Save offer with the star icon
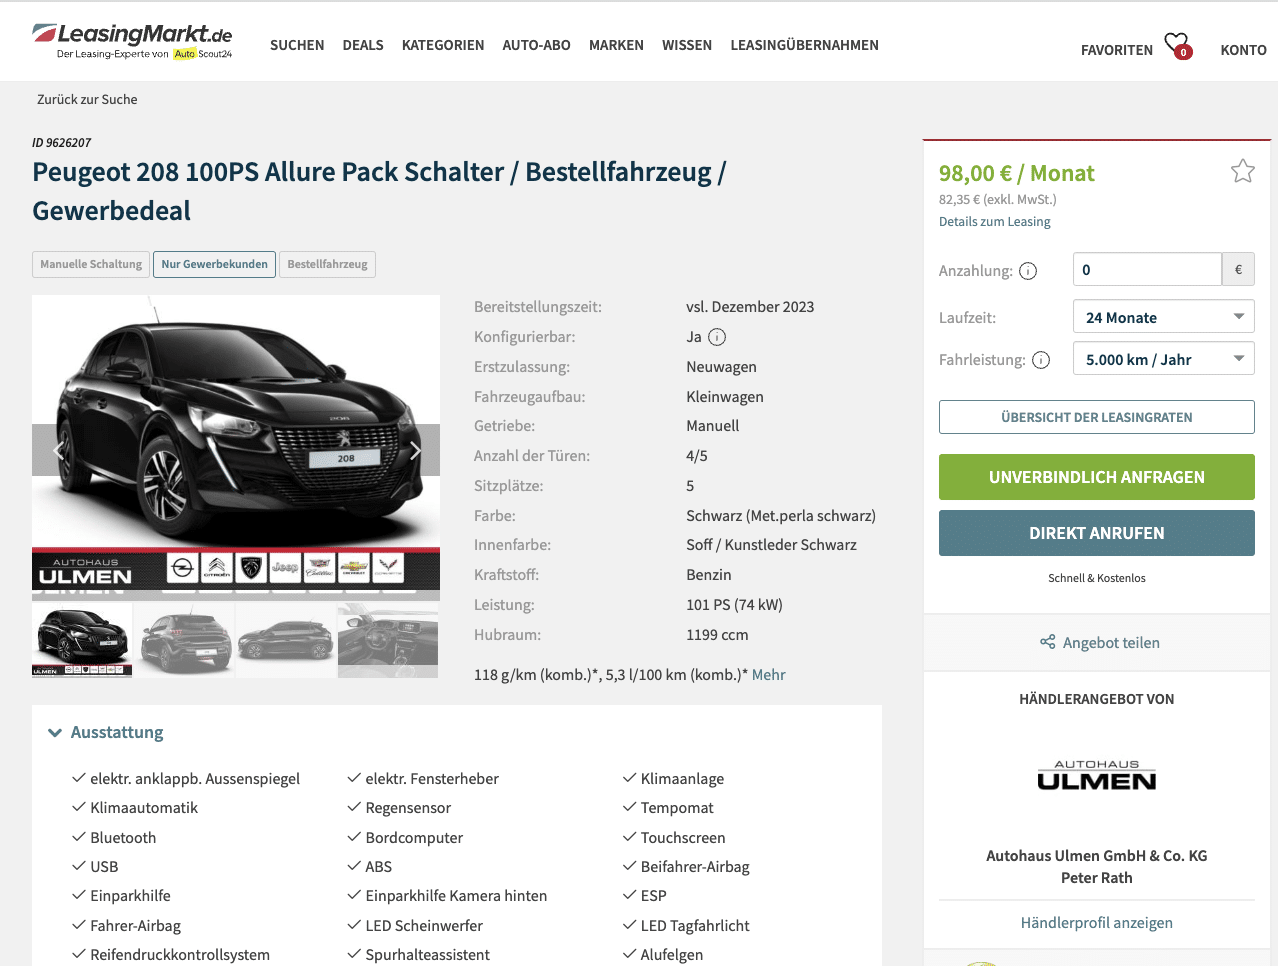The image size is (1278, 966). coord(1243,171)
